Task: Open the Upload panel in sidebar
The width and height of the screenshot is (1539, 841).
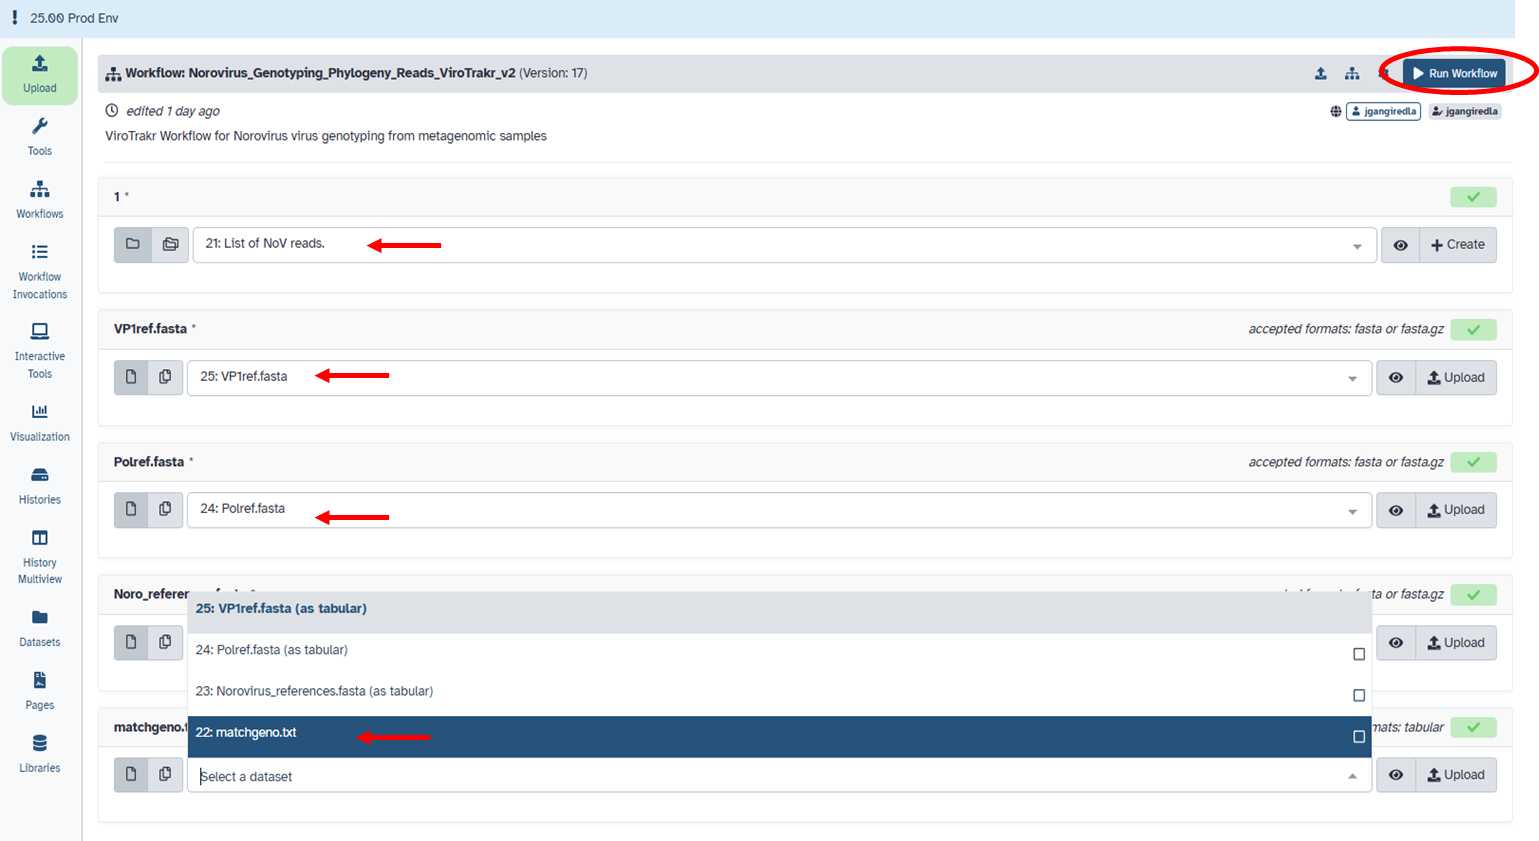Action: pos(40,75)
